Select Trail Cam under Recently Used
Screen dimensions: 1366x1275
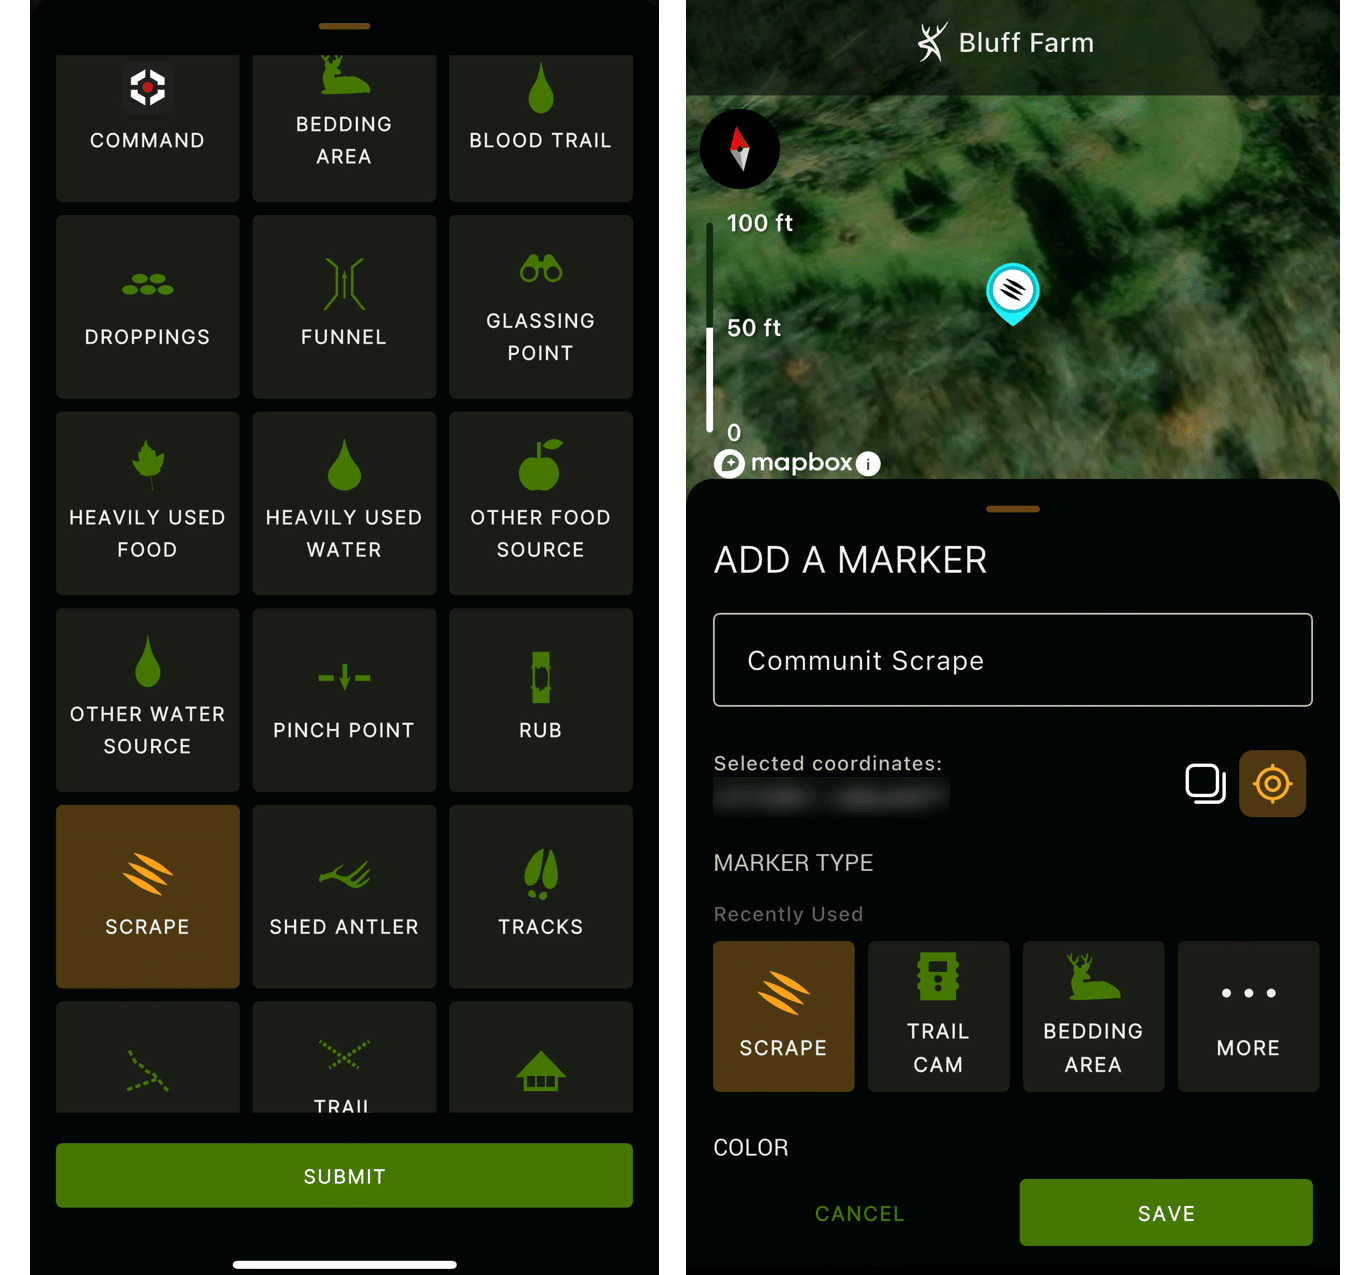click(938, 1016)
